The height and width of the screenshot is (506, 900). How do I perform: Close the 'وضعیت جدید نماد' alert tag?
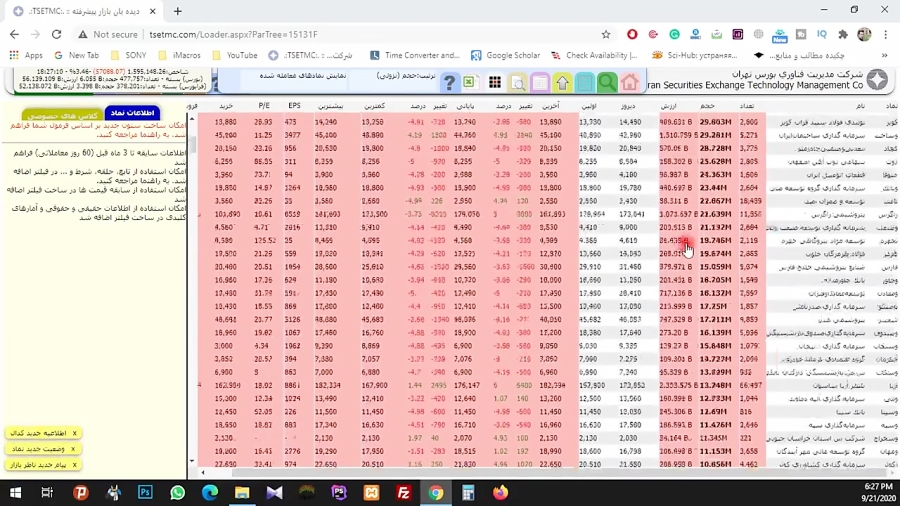[74, 449]
